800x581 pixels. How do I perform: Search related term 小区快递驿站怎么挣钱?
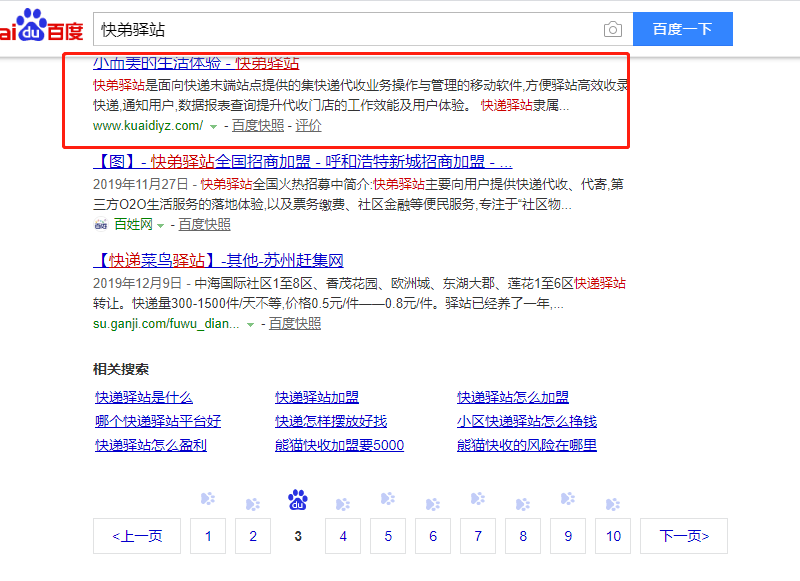[527, 421]
